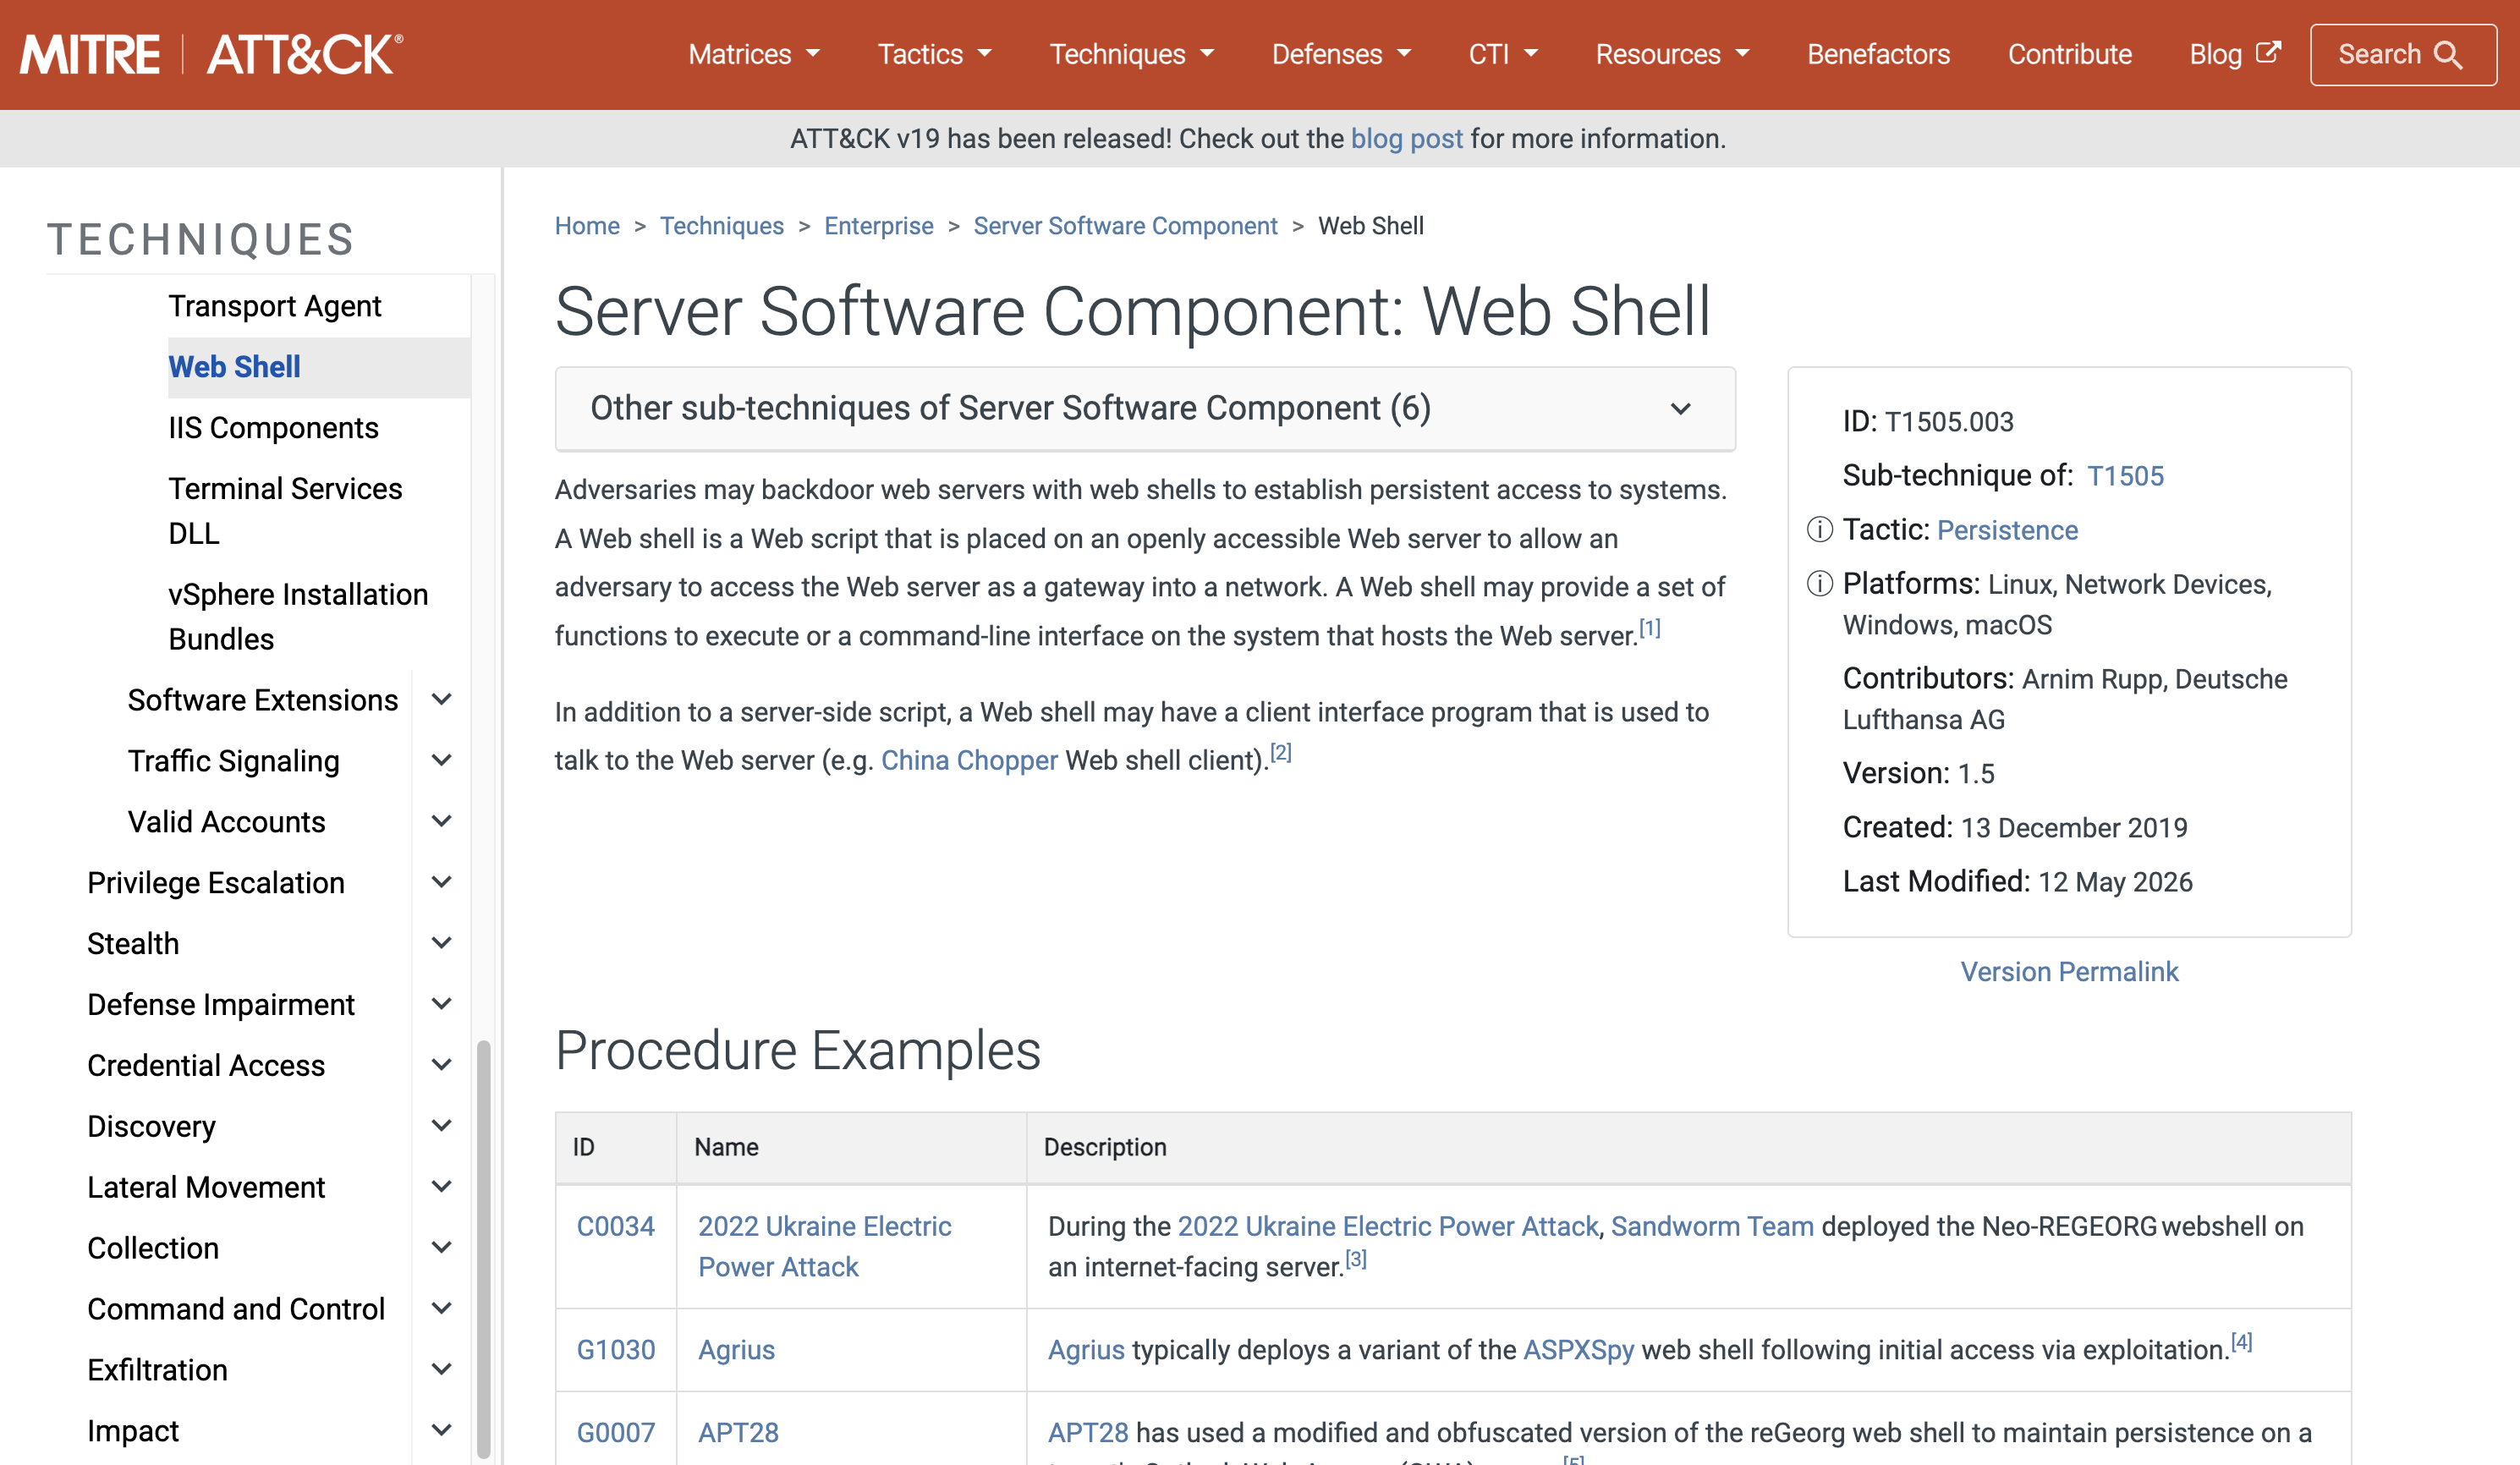Open 2022 Ukraine Electric Power Attack name link
This screenshot has height=1465, width=2520.
pos(825,1246)
